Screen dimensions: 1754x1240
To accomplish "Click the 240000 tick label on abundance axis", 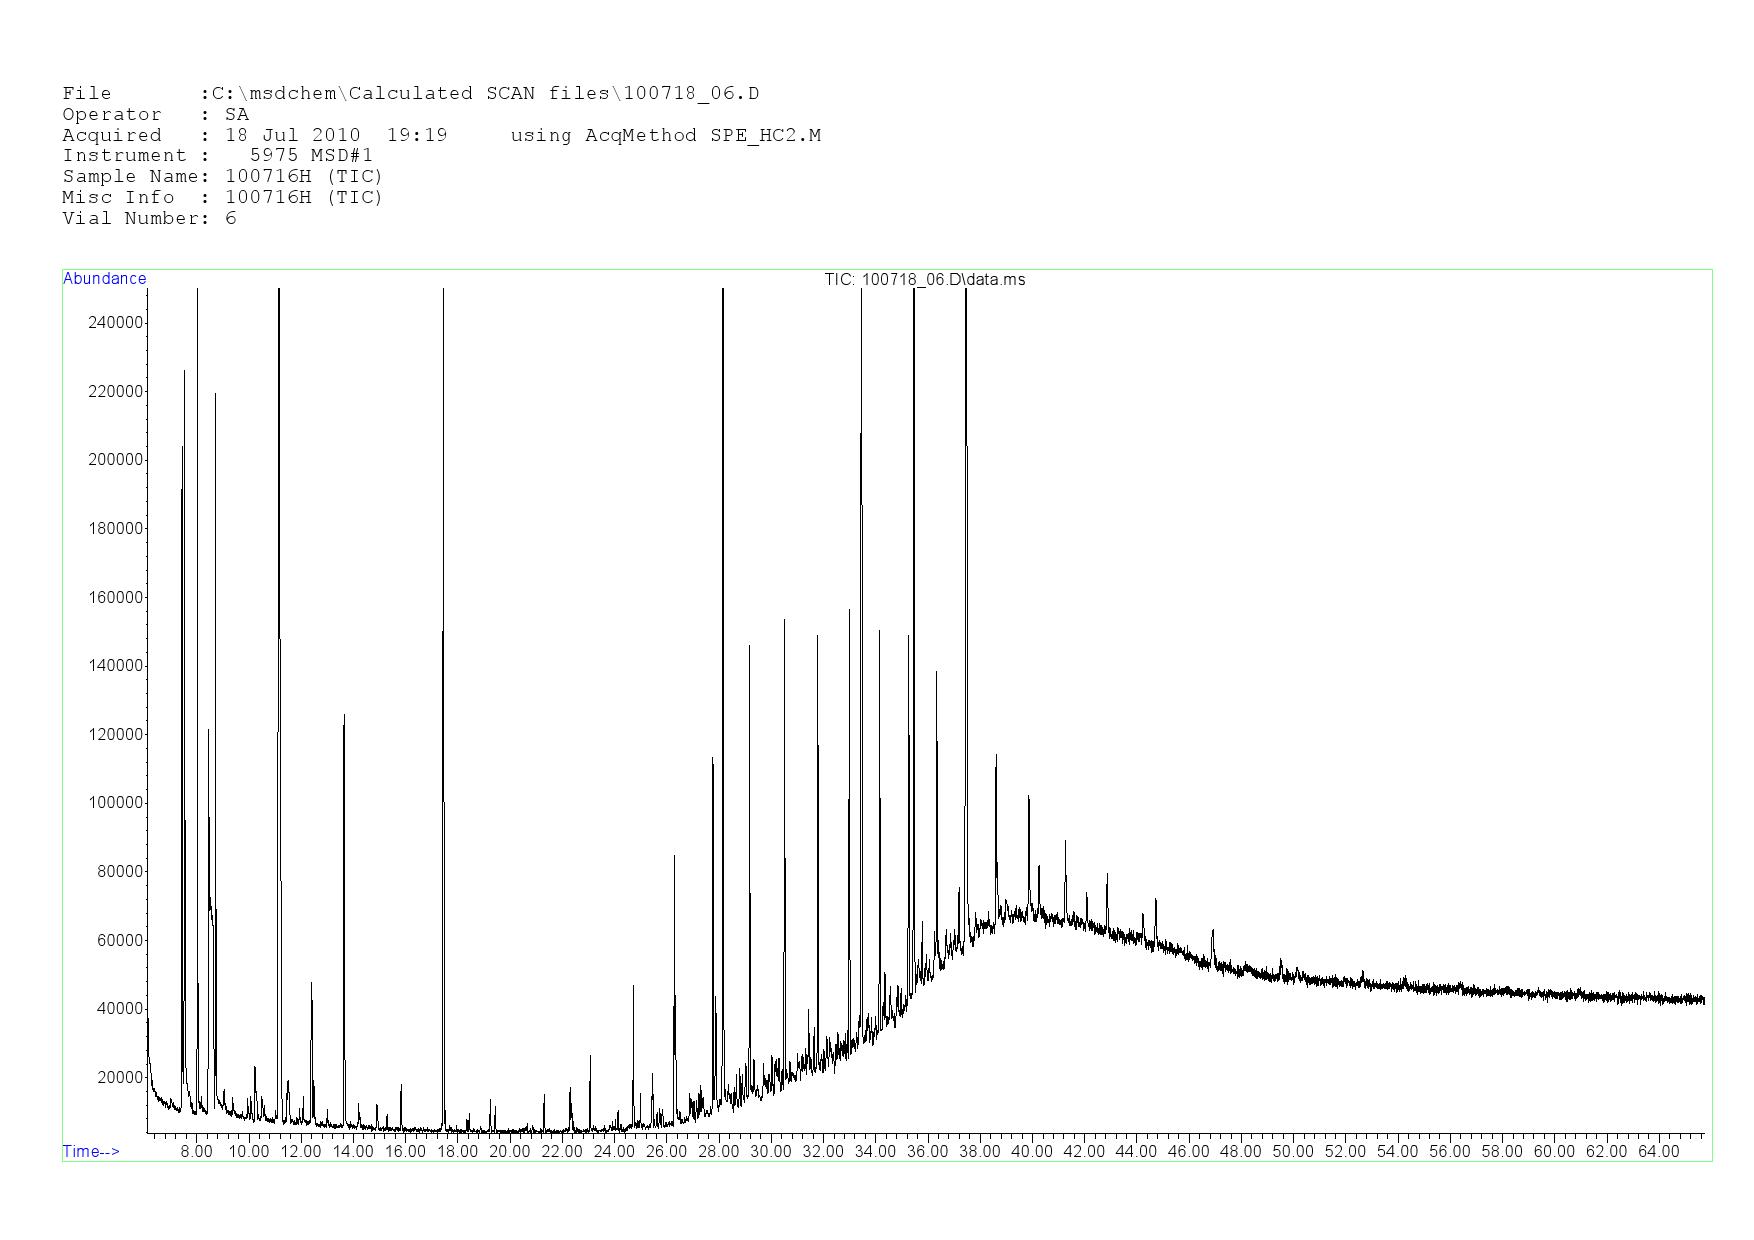I will click(x=116, y=323).
